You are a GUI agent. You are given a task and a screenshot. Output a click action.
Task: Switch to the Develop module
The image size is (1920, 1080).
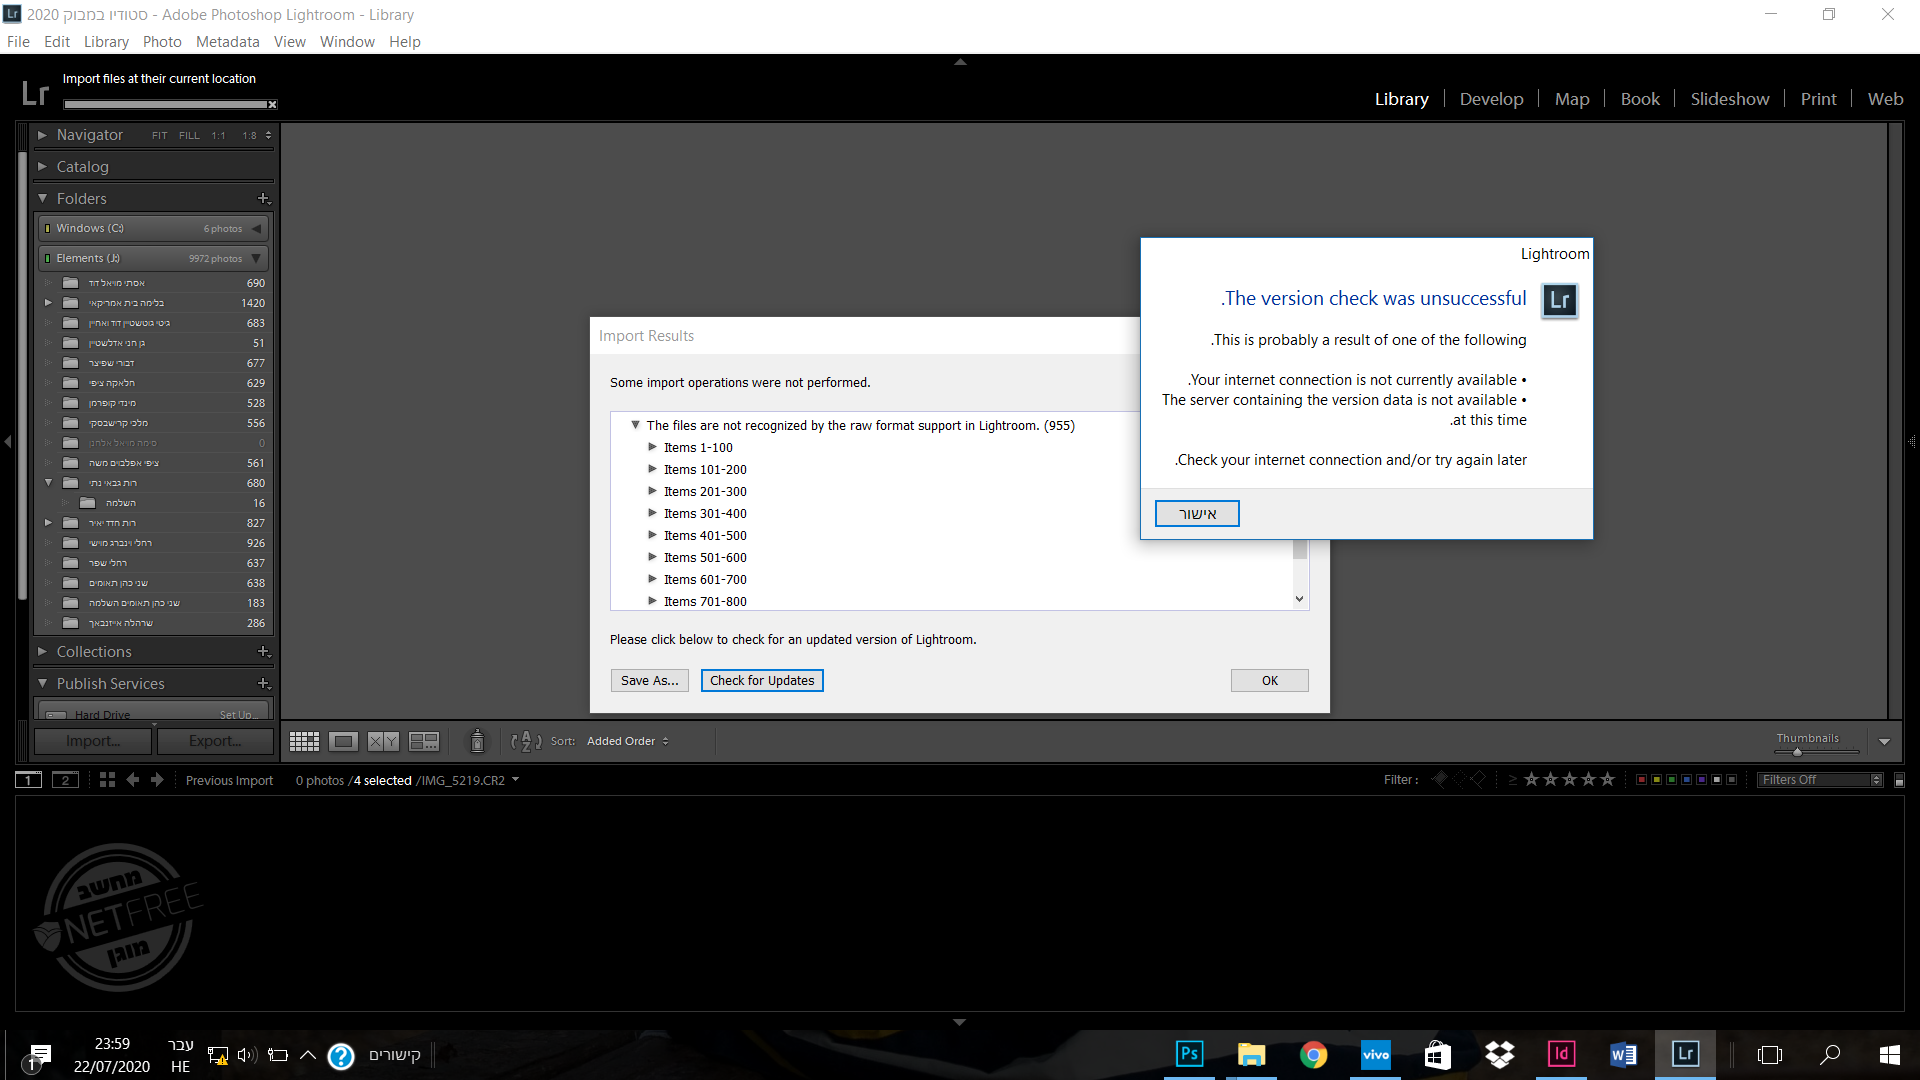[1491, 99]
